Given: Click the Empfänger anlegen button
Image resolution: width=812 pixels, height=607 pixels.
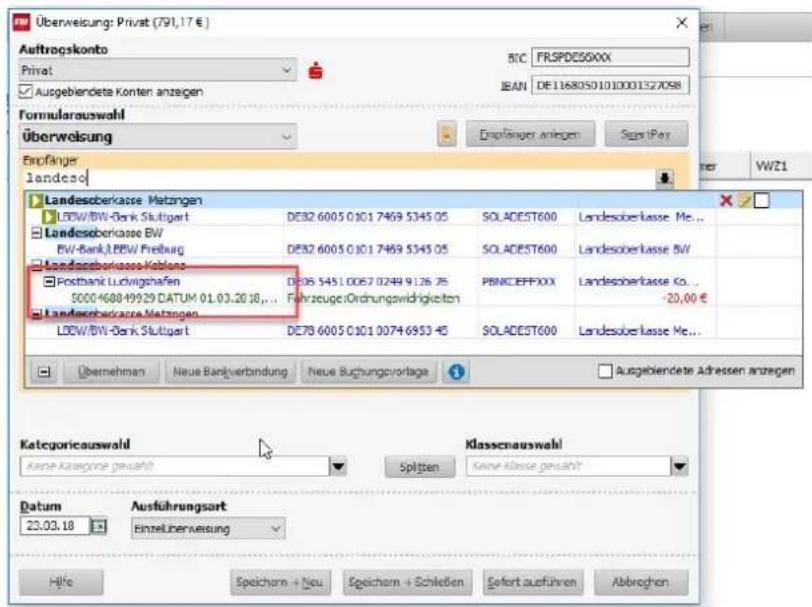Looking at the screenshot, I should [530, 135].
